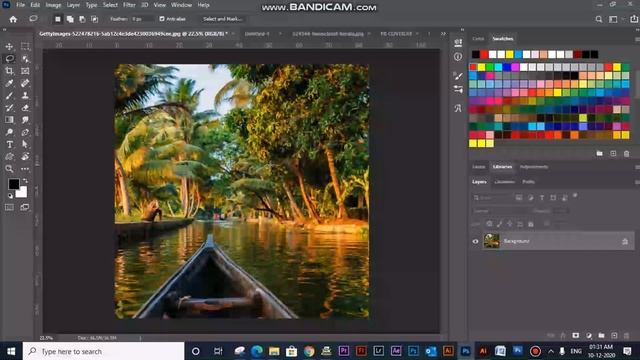Create new swatch group folder icon
This screenshot has height=360, width=640.
coord(599,153)
